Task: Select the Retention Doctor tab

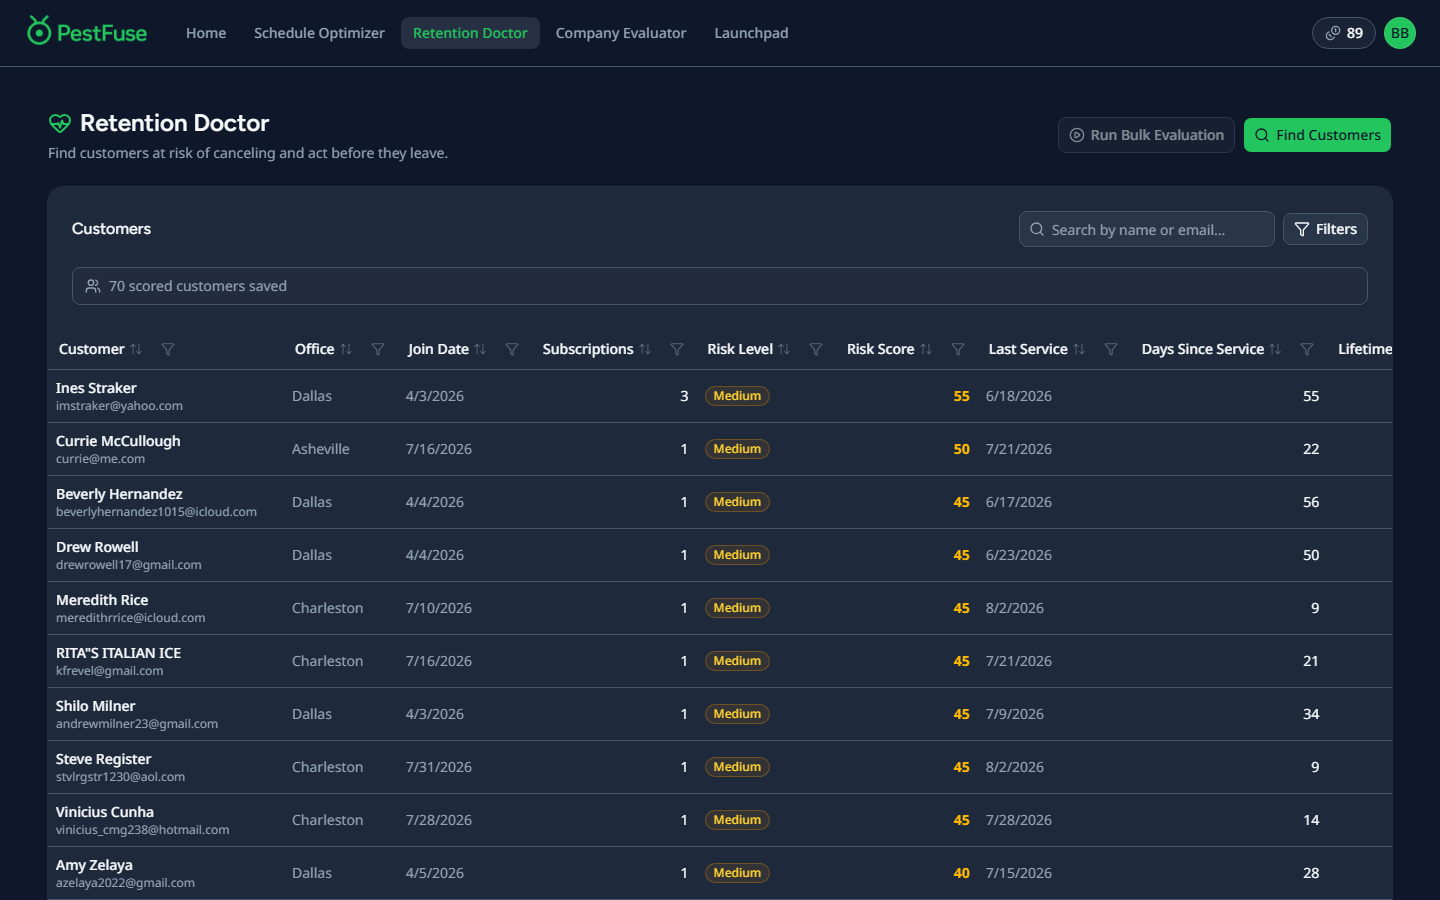Action: click(x=470, y=33)
